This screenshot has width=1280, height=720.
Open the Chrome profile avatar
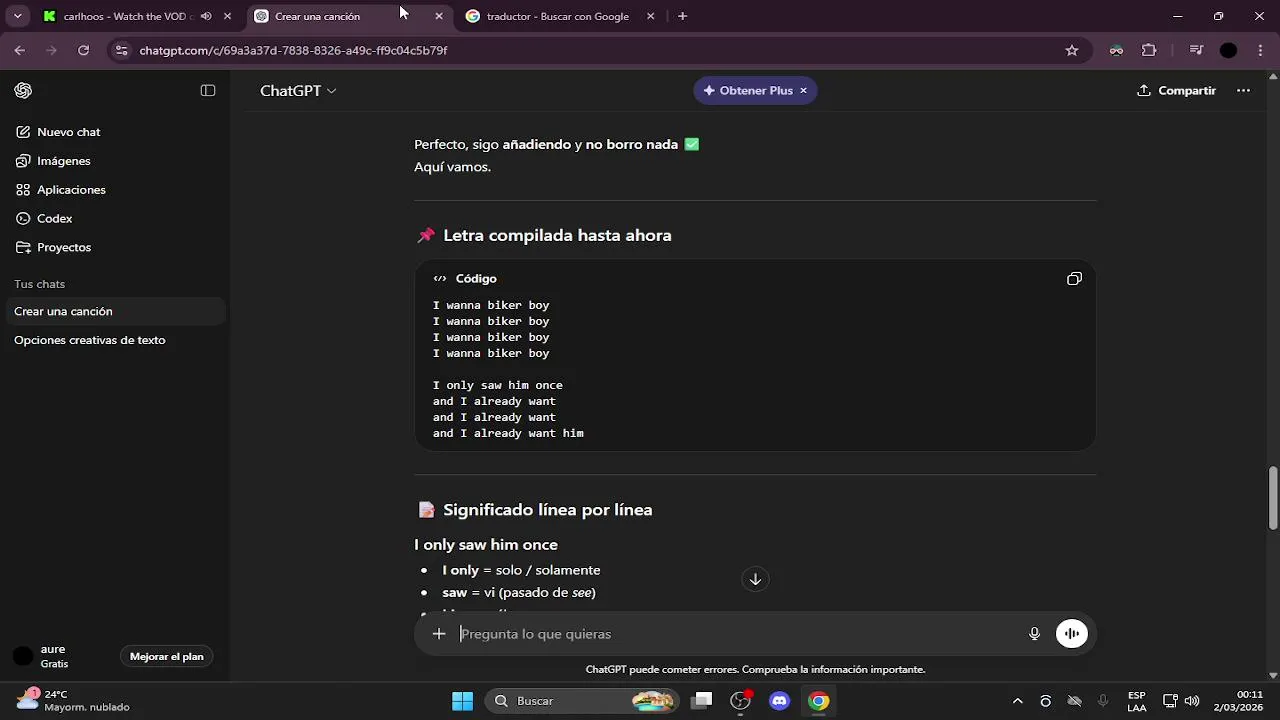click(1229, 50)
